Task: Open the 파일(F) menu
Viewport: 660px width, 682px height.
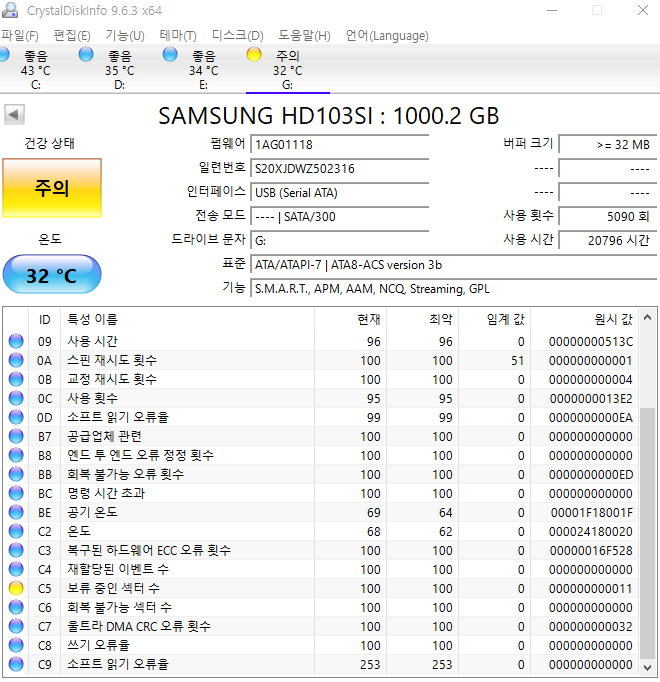Action: tap(20, 35)
